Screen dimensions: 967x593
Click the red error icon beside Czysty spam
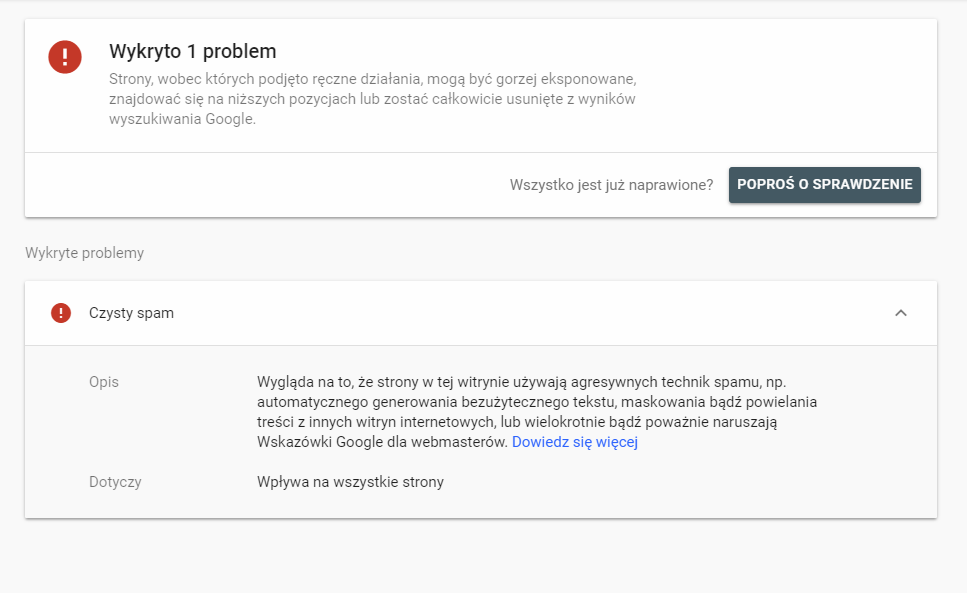pyautogui.click(x=61, y=313)
